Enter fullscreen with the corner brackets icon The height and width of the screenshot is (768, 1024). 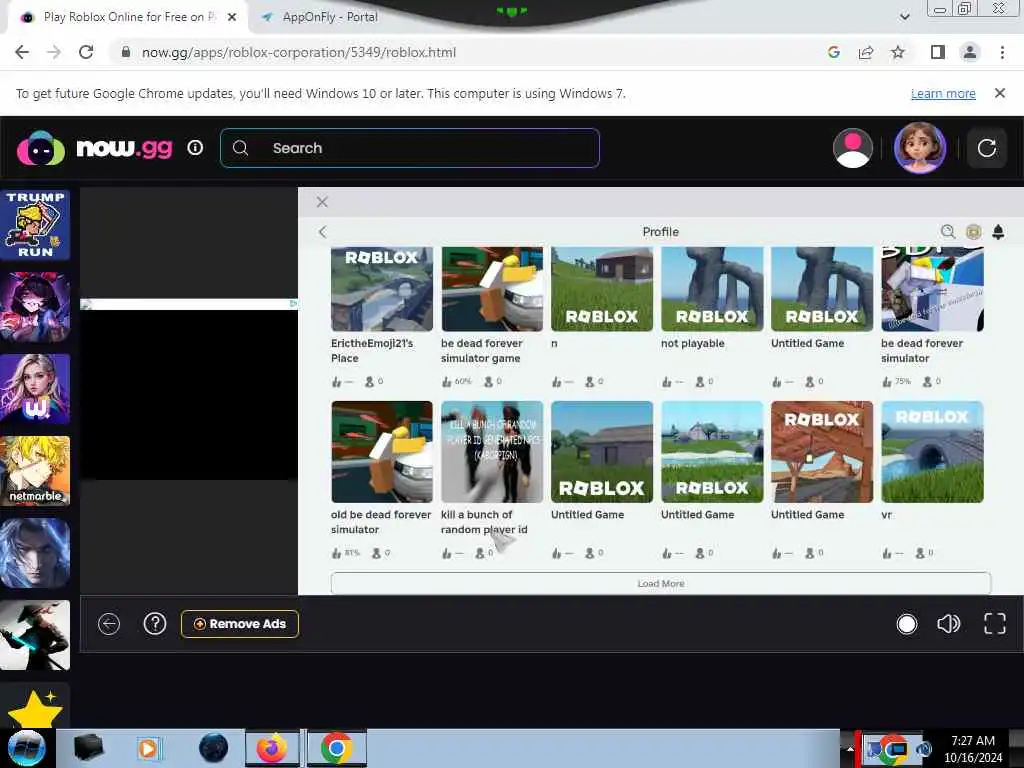995,624
